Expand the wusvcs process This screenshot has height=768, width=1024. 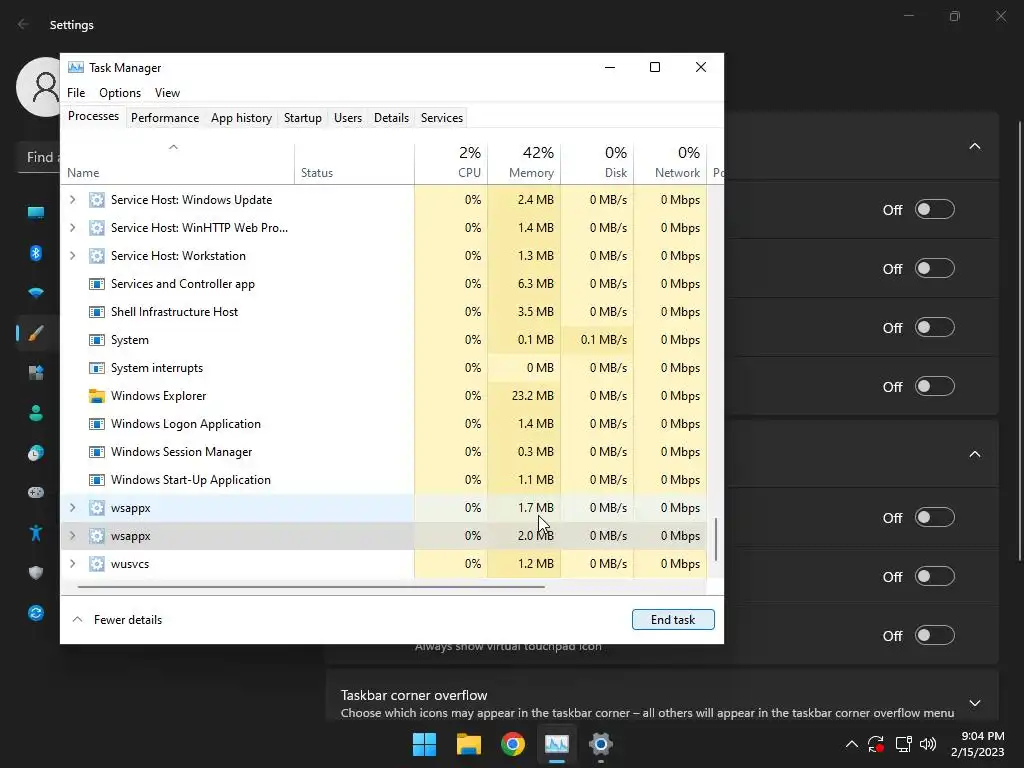(x=72, y=564)
